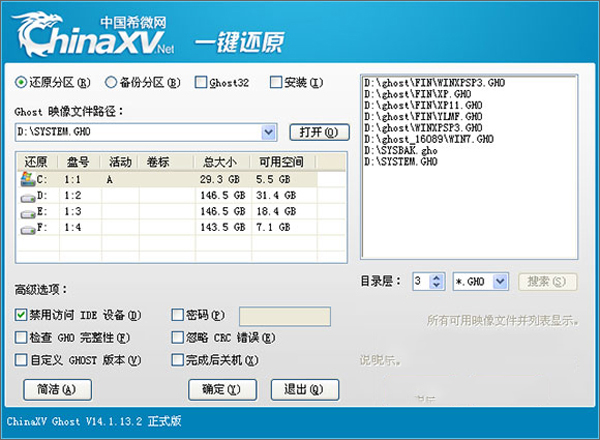Click partition number 1:1 in the table
The height and width of the screenshot is (440, 600).
point(72,179)
